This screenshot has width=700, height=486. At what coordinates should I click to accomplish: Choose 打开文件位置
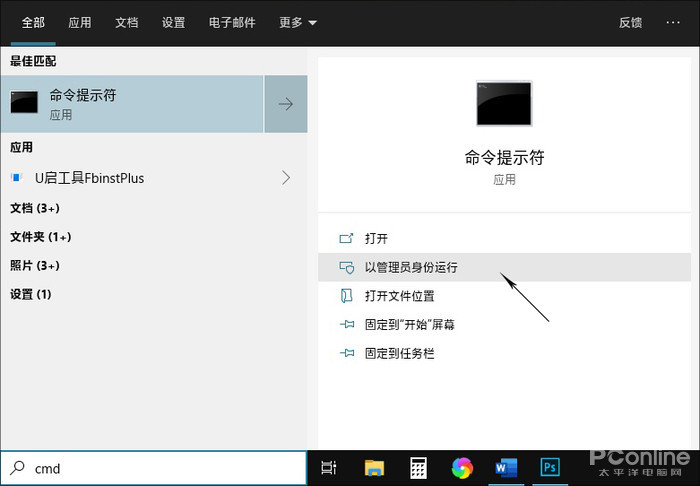tap(504, 296)
